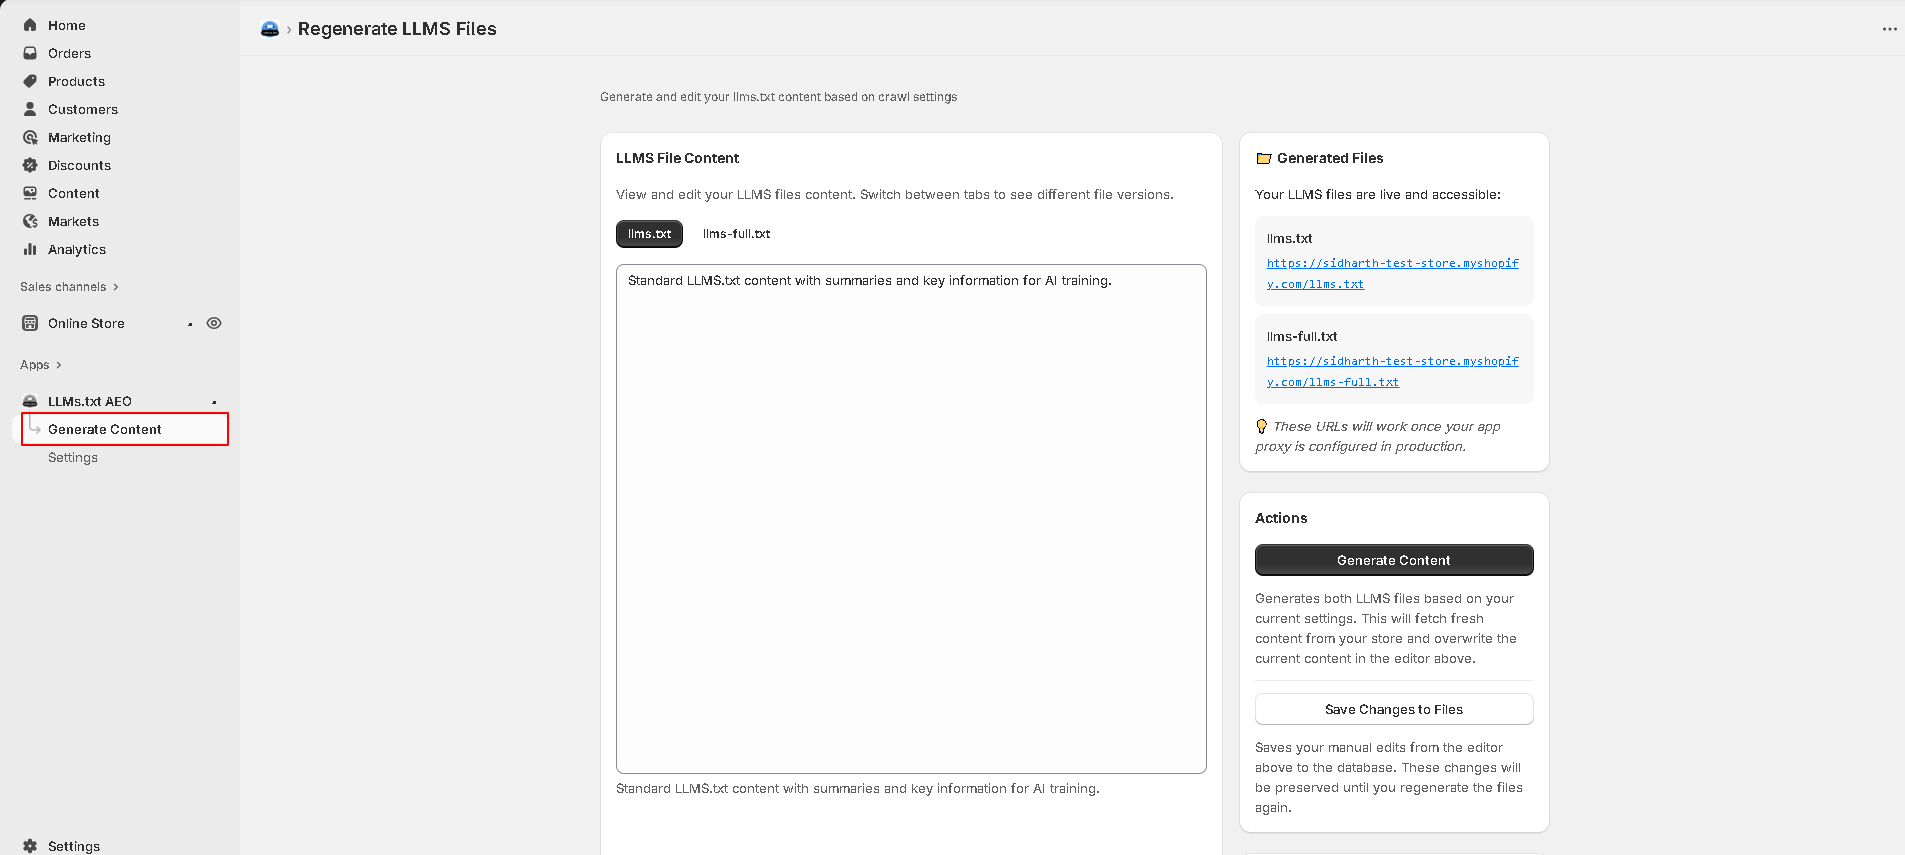Select the llms.txt tab
The width and height of the screenshot is (1905, 855).
[649, 234]
